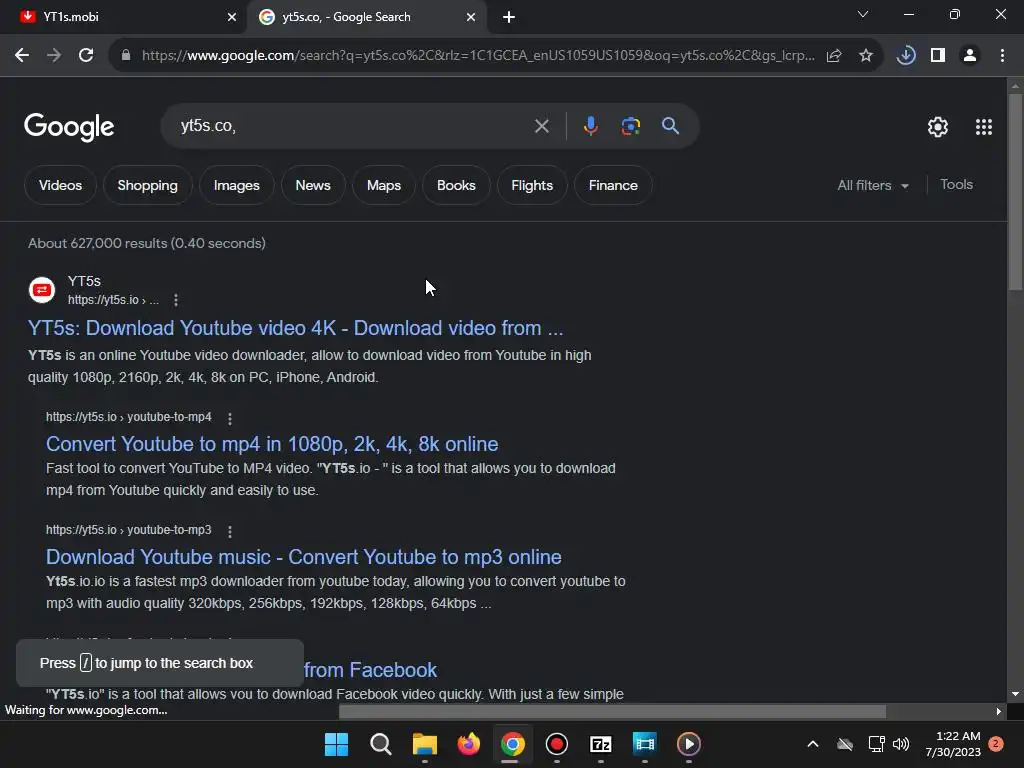This screenshot has width=1024, height=768.
Task: Submit the search with the magnifier icon
Action: 671,126
